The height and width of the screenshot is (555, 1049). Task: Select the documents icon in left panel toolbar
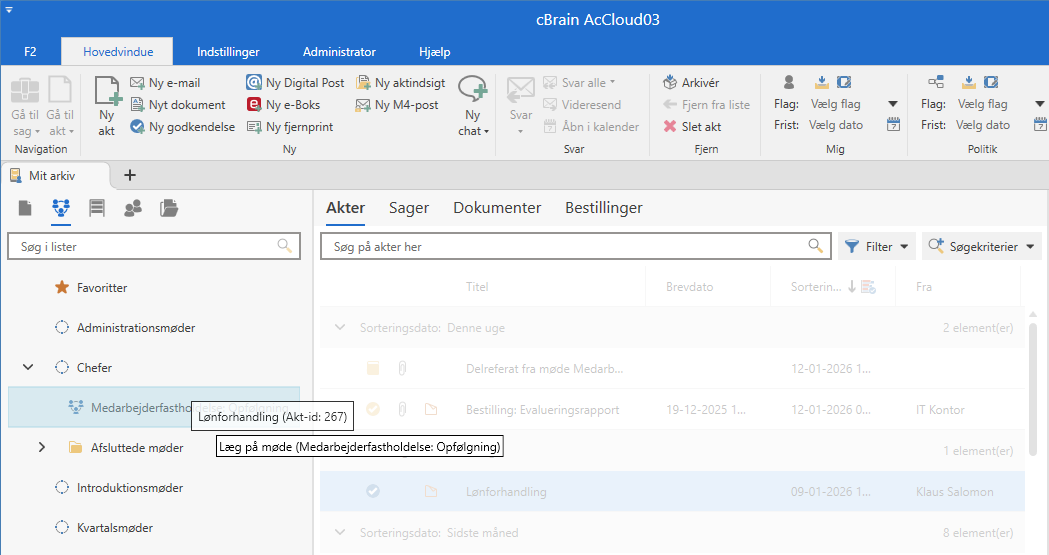(x=25, y=209)
